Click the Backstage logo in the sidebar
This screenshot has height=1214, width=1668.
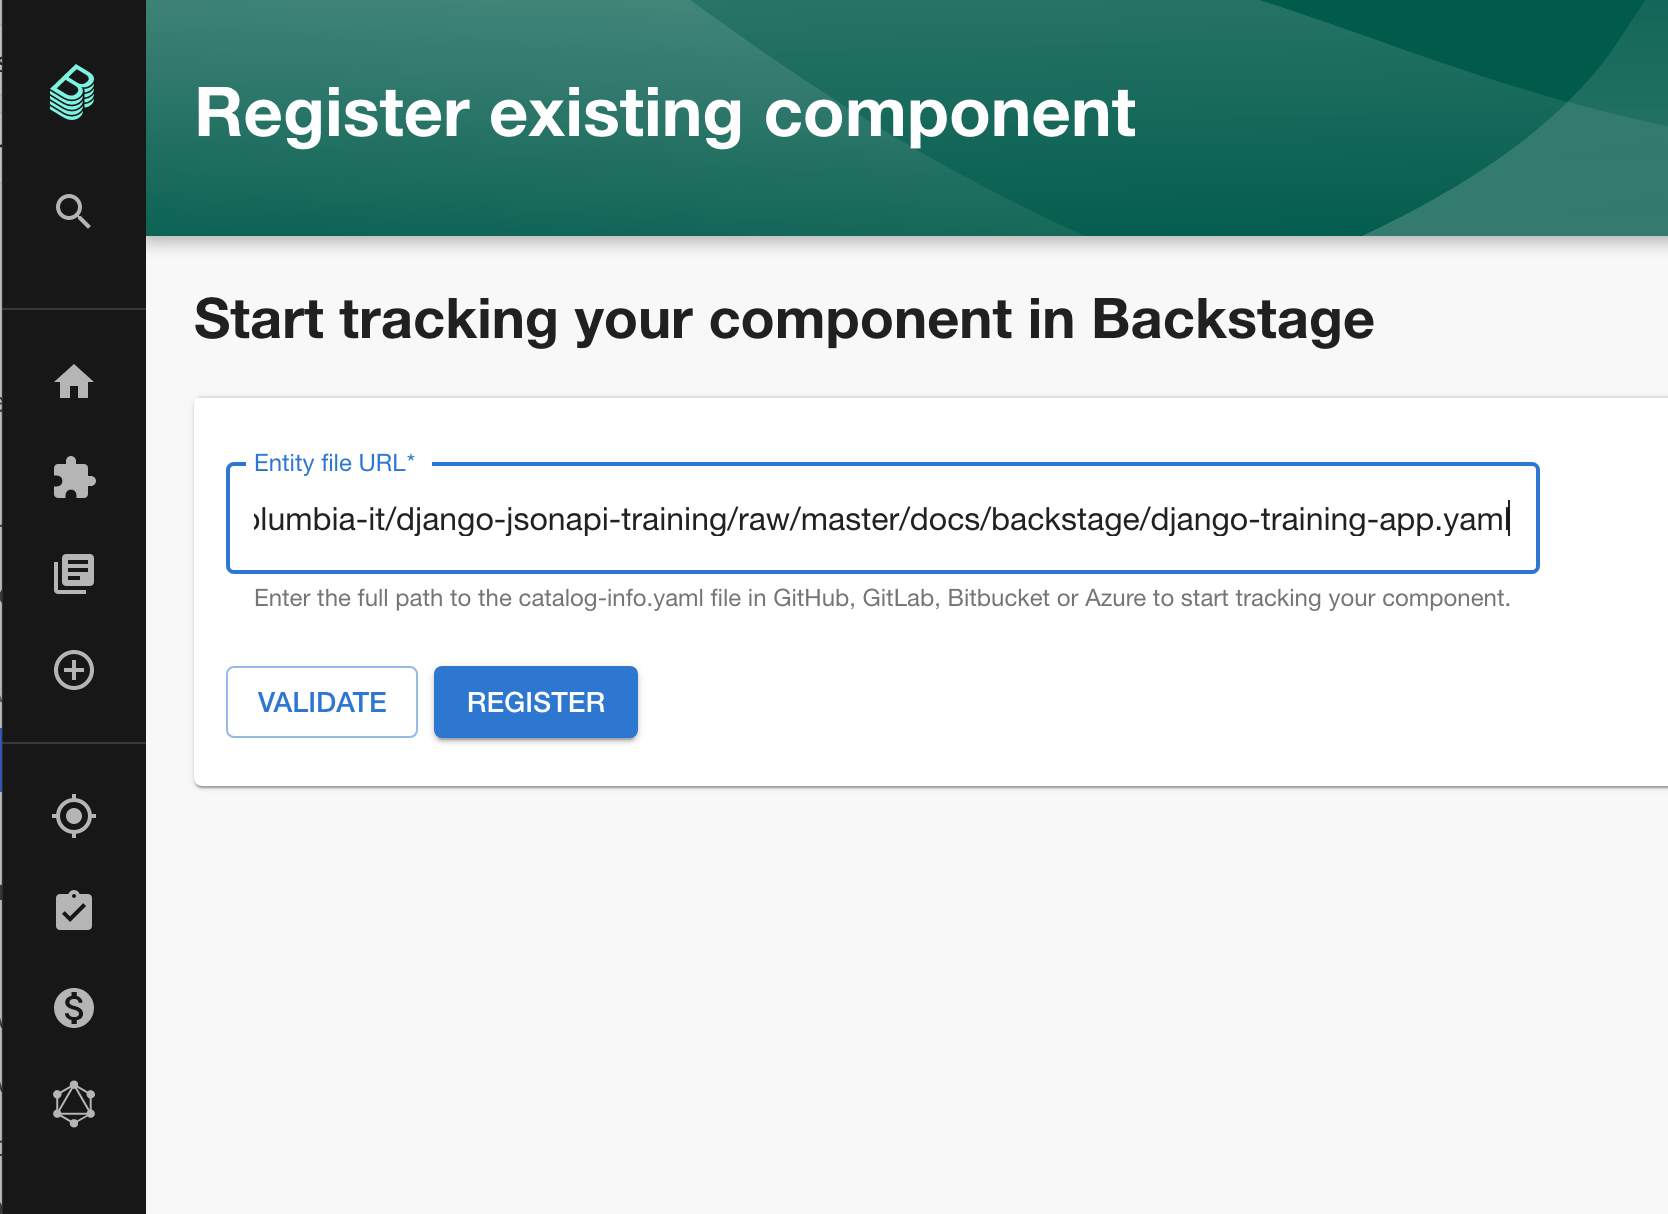[x=73, y=93]
